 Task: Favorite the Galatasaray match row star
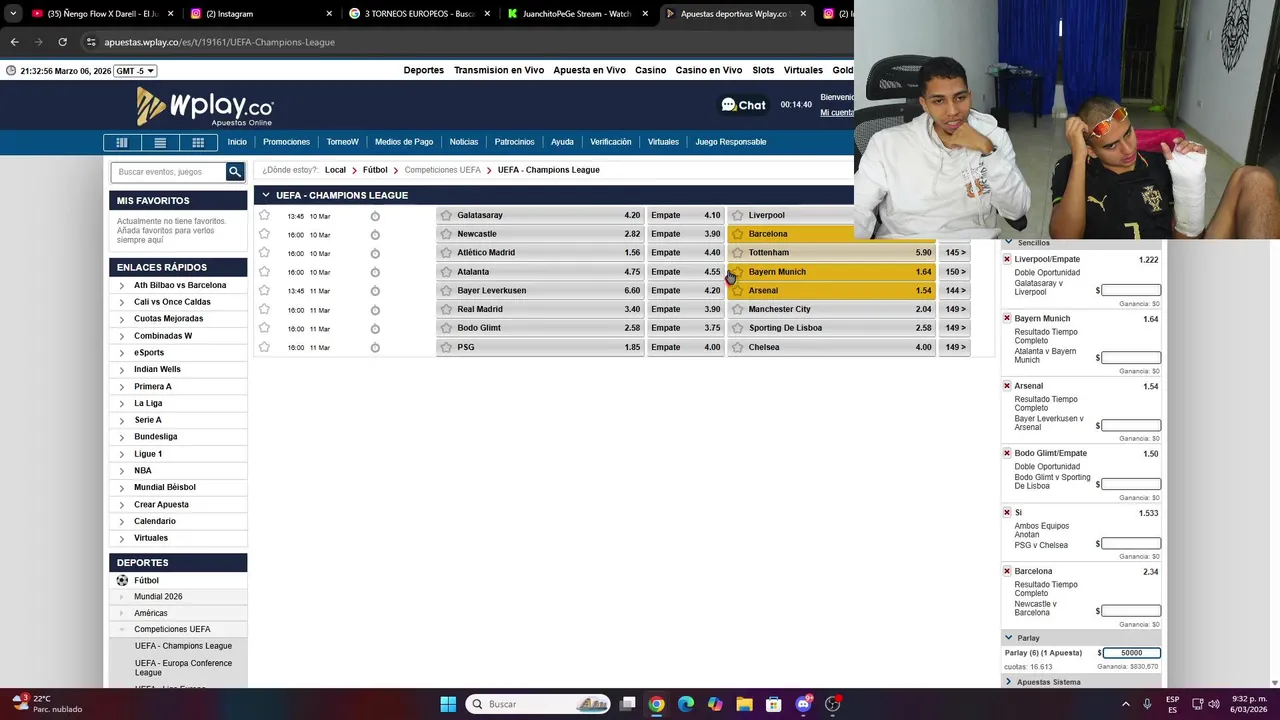click(x=264, y=215)
